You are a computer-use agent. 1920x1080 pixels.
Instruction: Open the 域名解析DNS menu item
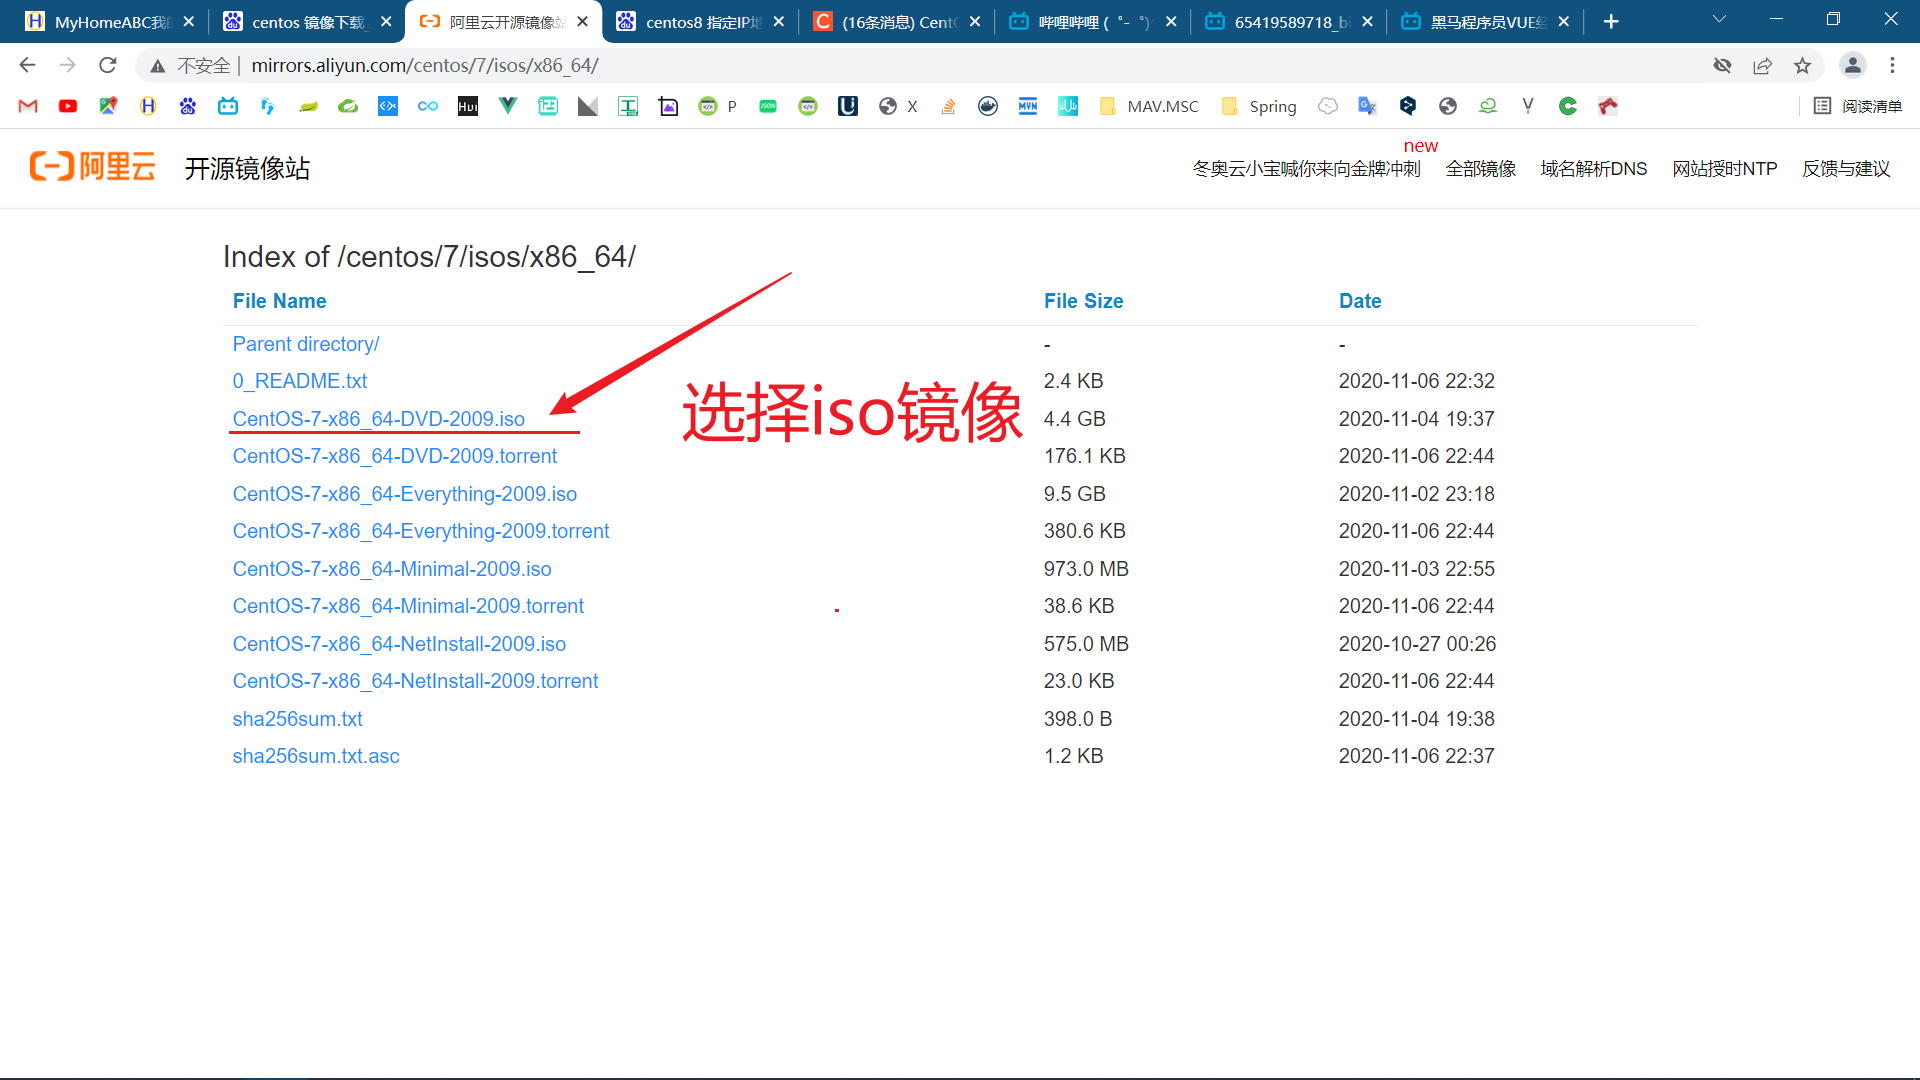pos(1593,169)
